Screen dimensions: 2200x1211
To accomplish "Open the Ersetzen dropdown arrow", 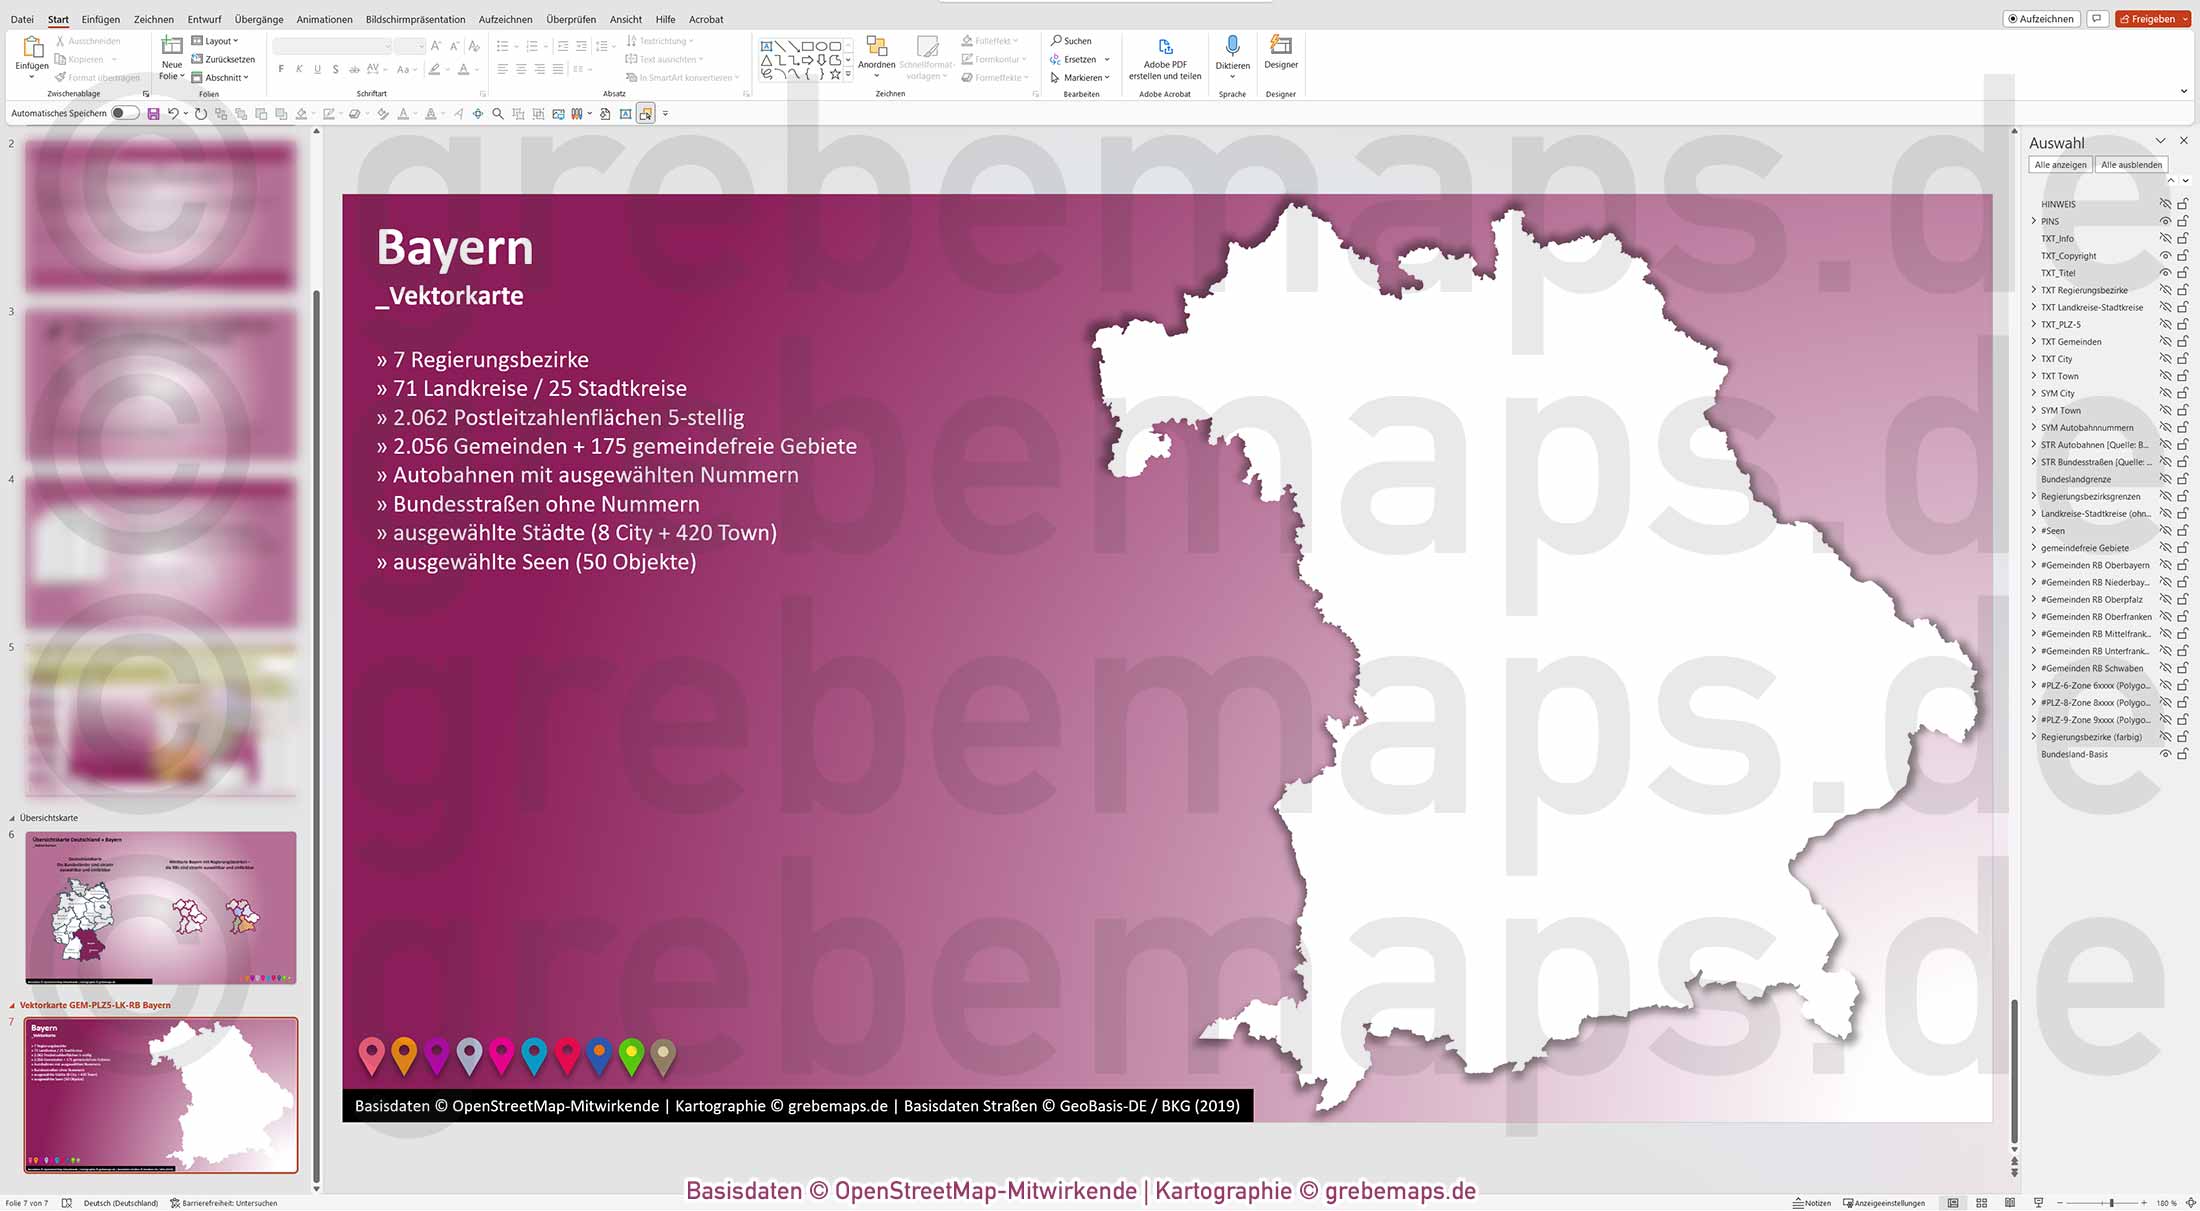I will pos(1105,59).
